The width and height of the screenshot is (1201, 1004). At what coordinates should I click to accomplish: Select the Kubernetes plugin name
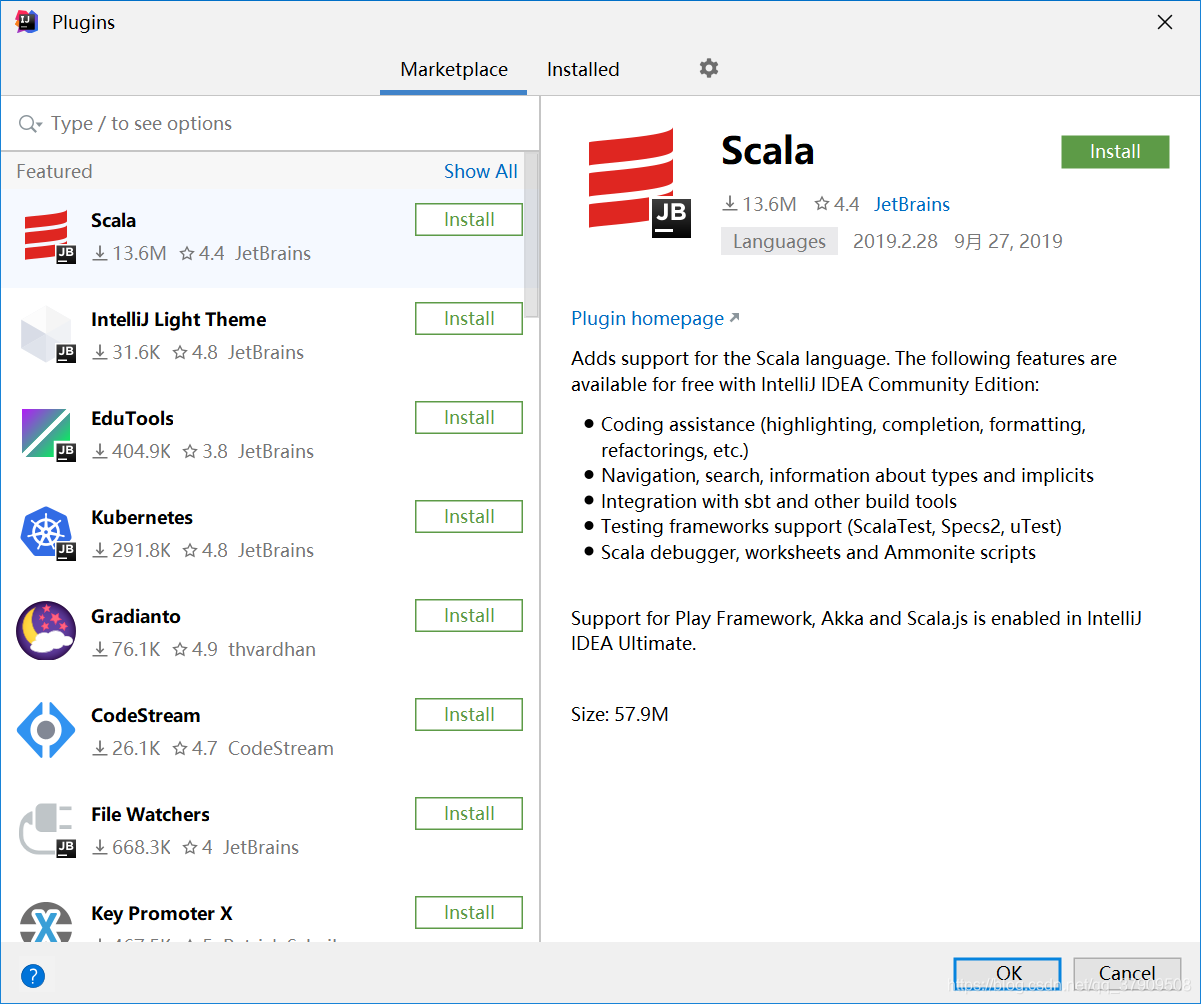[142, 517]
